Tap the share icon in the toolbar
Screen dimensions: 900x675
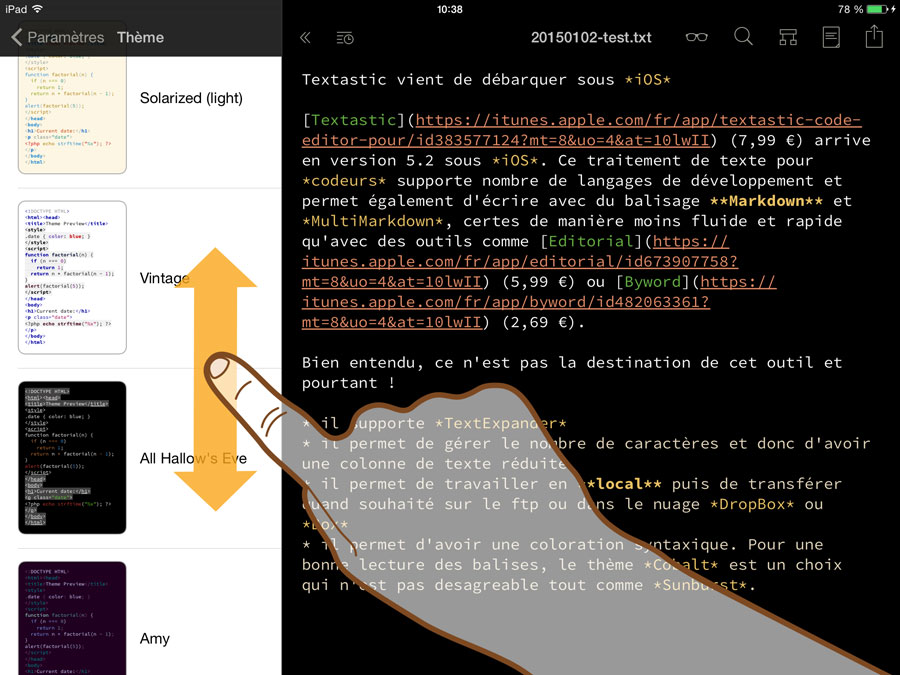pyautogui.click(x=874, y=36)
